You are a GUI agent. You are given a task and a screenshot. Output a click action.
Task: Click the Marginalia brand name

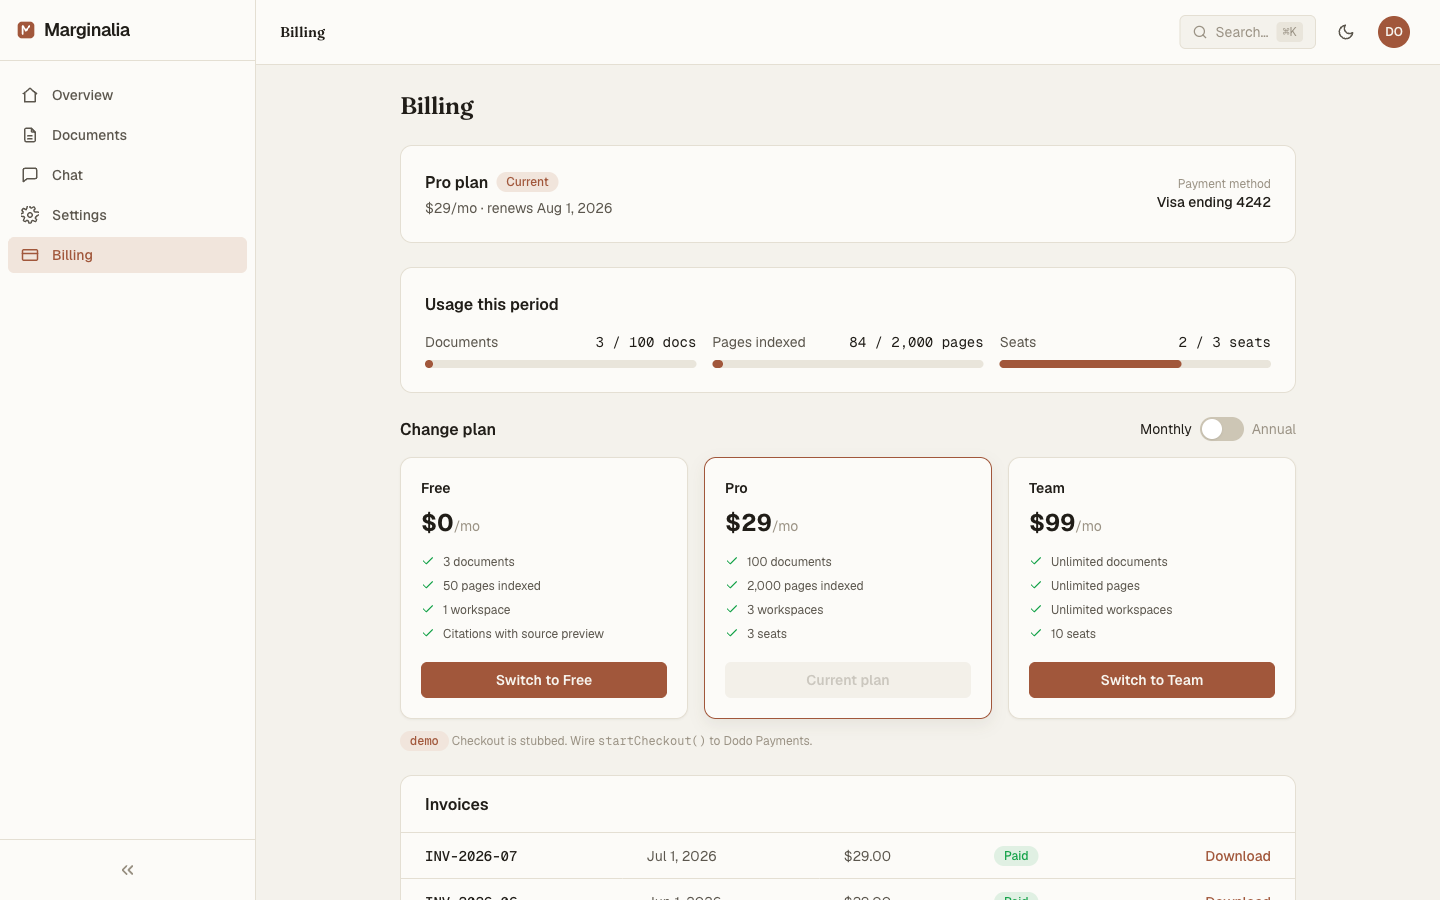tap(87, 30)
